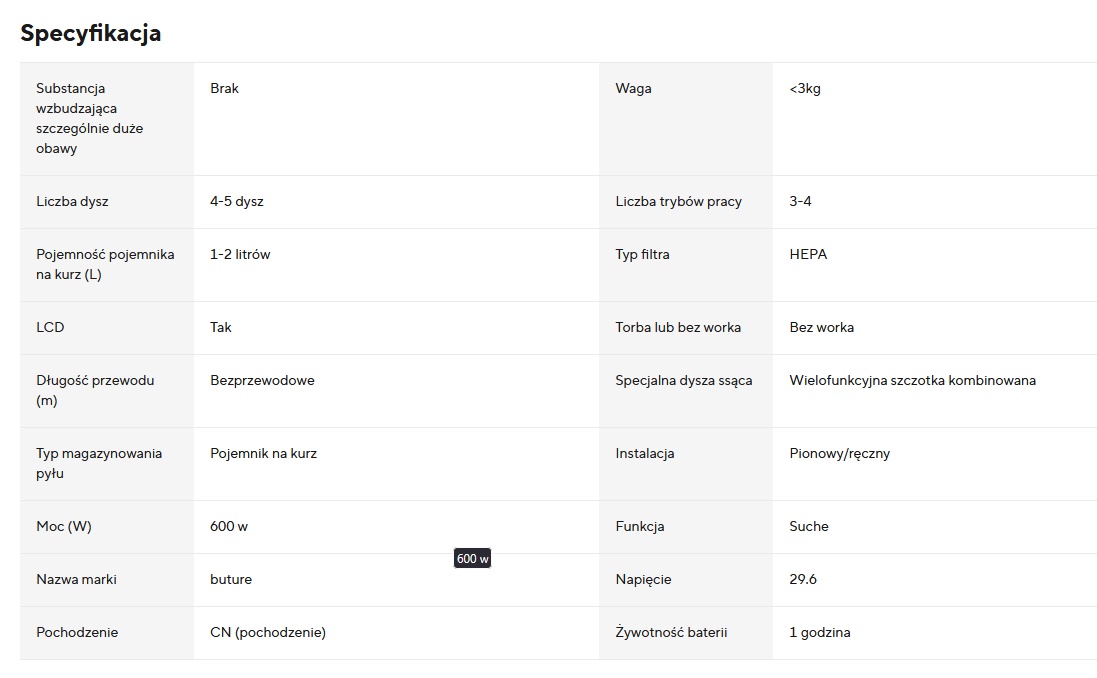
Task: Click the Specyfikacja heading
Action: [90, 33]
